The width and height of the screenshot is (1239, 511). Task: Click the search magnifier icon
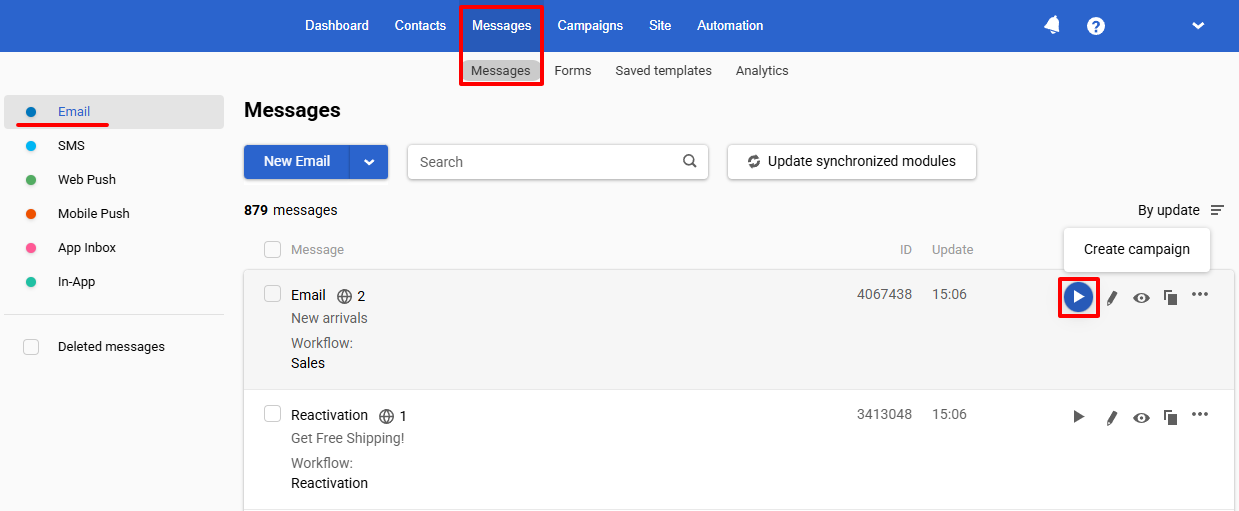point(689,161)
